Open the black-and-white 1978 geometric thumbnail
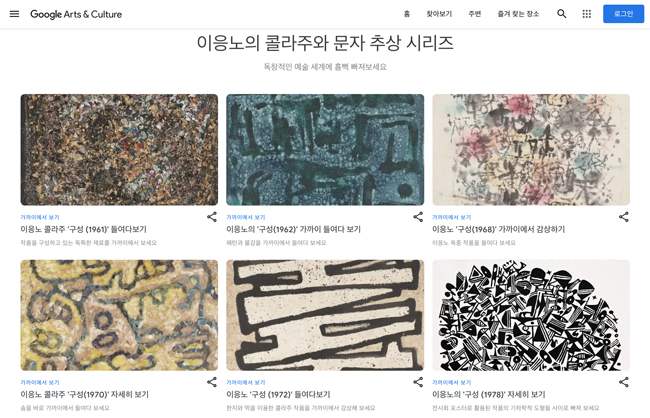This screenshot has height=418, width=650. click(x=531, y=315)
